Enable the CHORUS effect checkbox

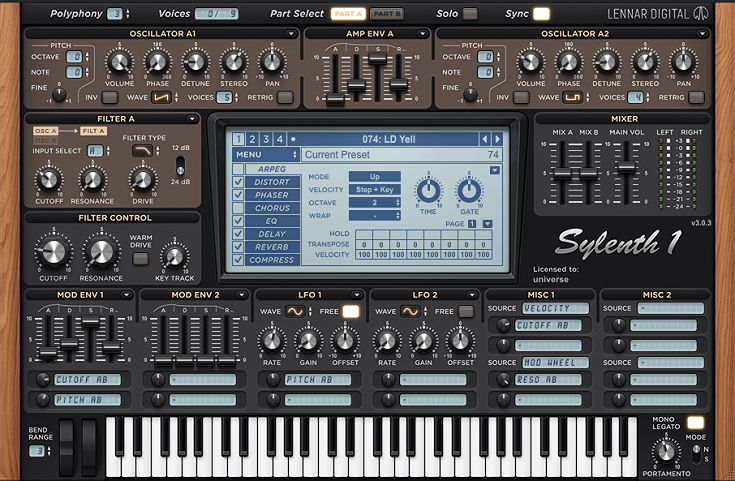coord(238,208)
